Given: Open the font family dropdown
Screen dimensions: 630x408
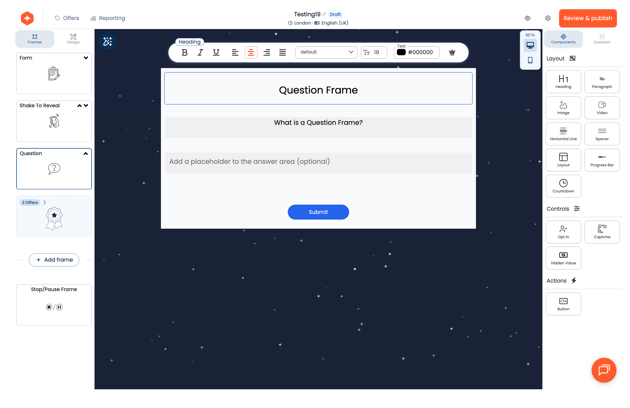Looking at the screenshot, I should (327, 52).
